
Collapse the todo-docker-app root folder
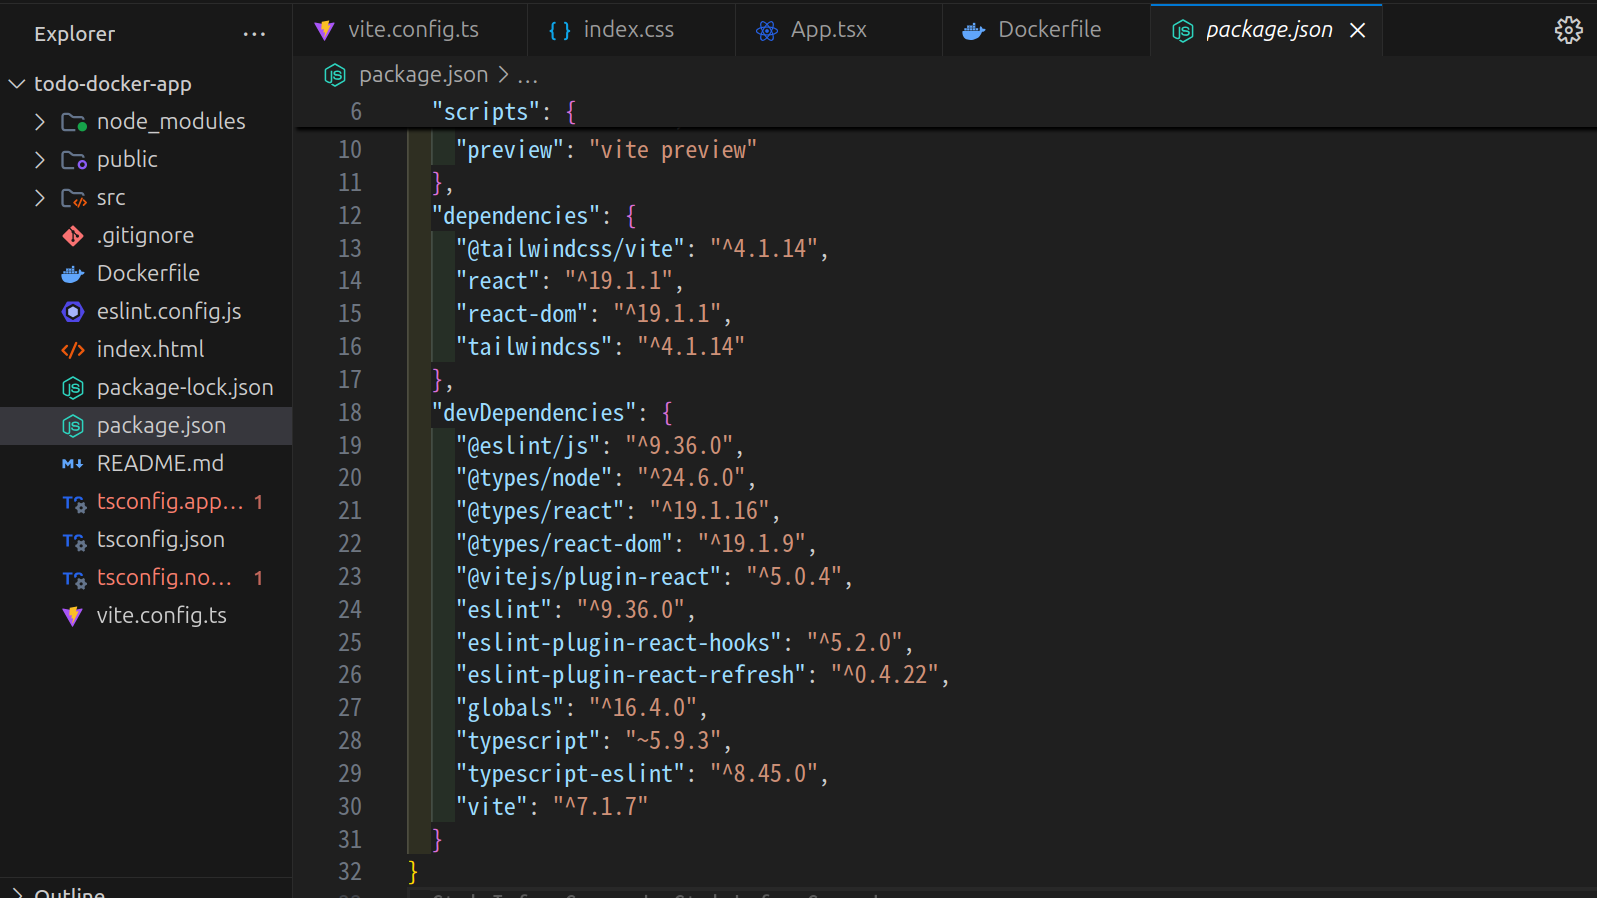tap(16, 84)
